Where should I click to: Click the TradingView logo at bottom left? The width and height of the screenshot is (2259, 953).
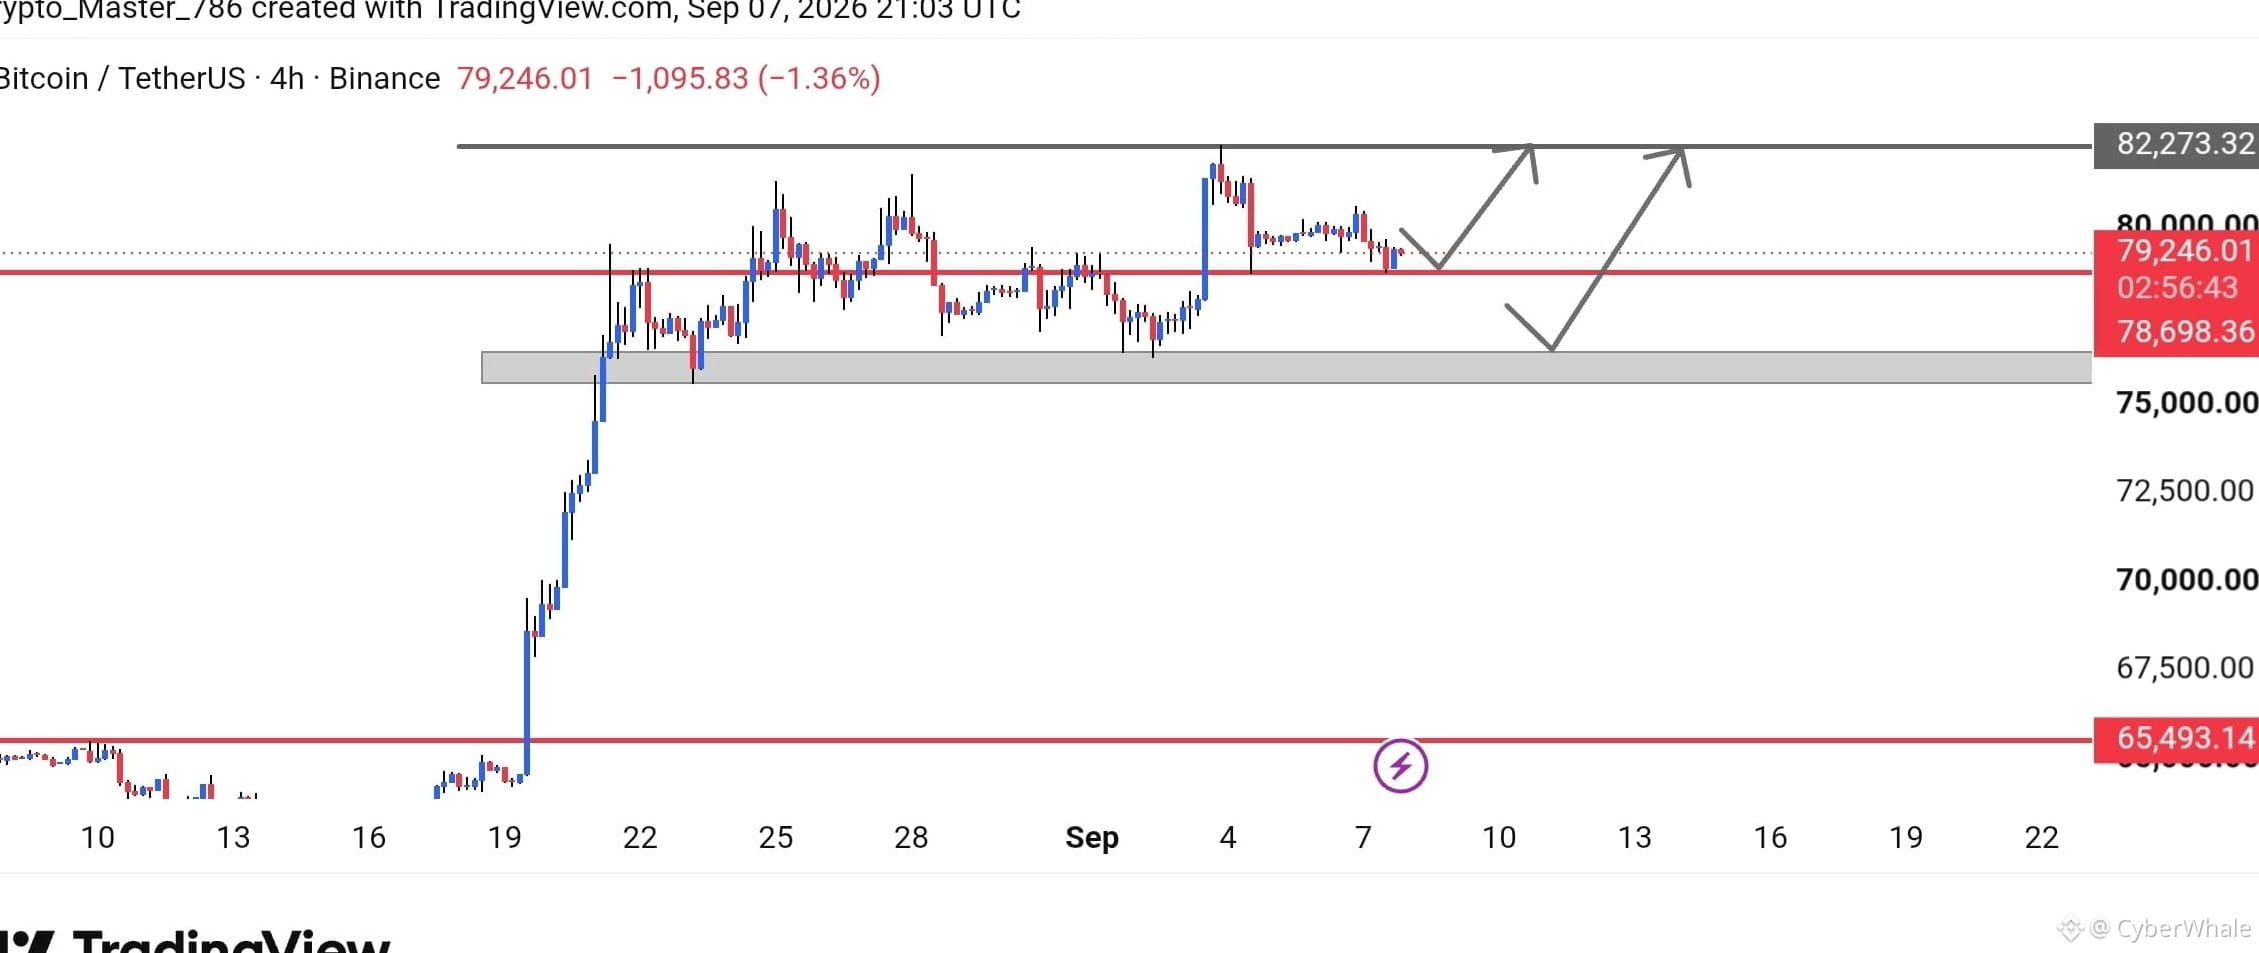click(196, 941)
